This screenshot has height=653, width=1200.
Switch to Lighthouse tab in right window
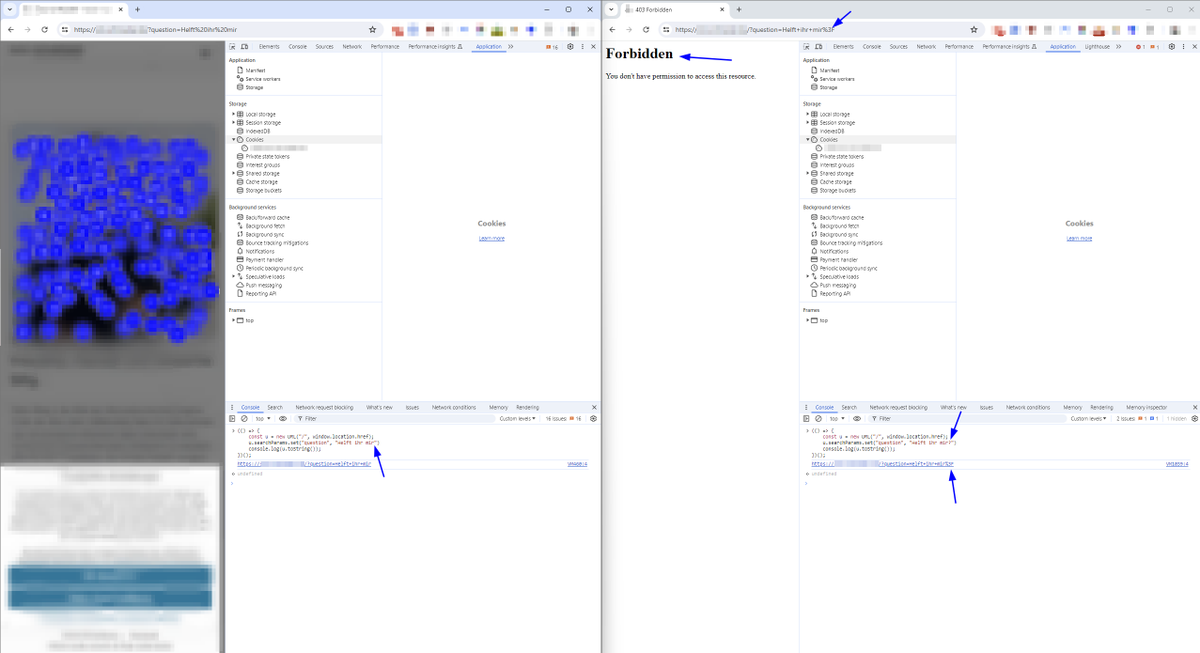click(x=1097, y=47)
